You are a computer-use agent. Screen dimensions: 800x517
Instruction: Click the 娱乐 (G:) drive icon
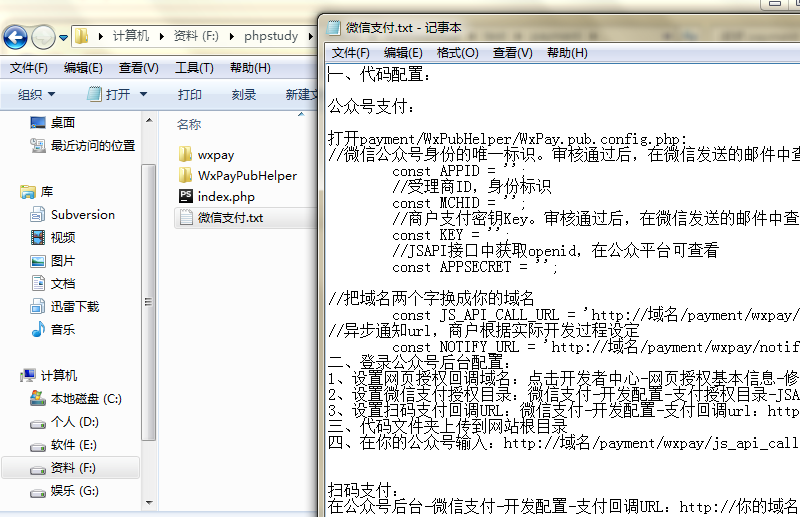pyautogui.click(x=38, y=493)
